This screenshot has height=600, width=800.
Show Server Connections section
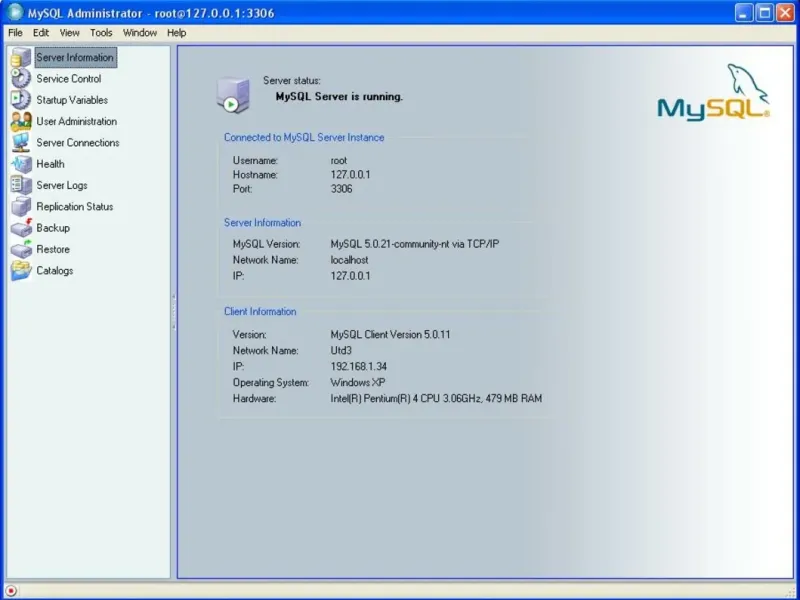tap(78, 143)
